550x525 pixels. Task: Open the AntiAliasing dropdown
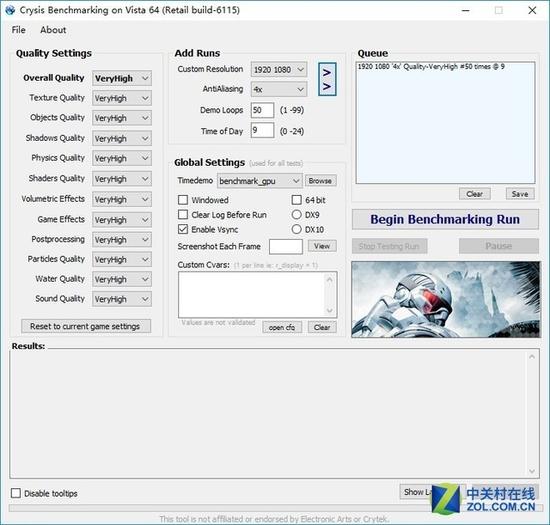pos(279,89)
